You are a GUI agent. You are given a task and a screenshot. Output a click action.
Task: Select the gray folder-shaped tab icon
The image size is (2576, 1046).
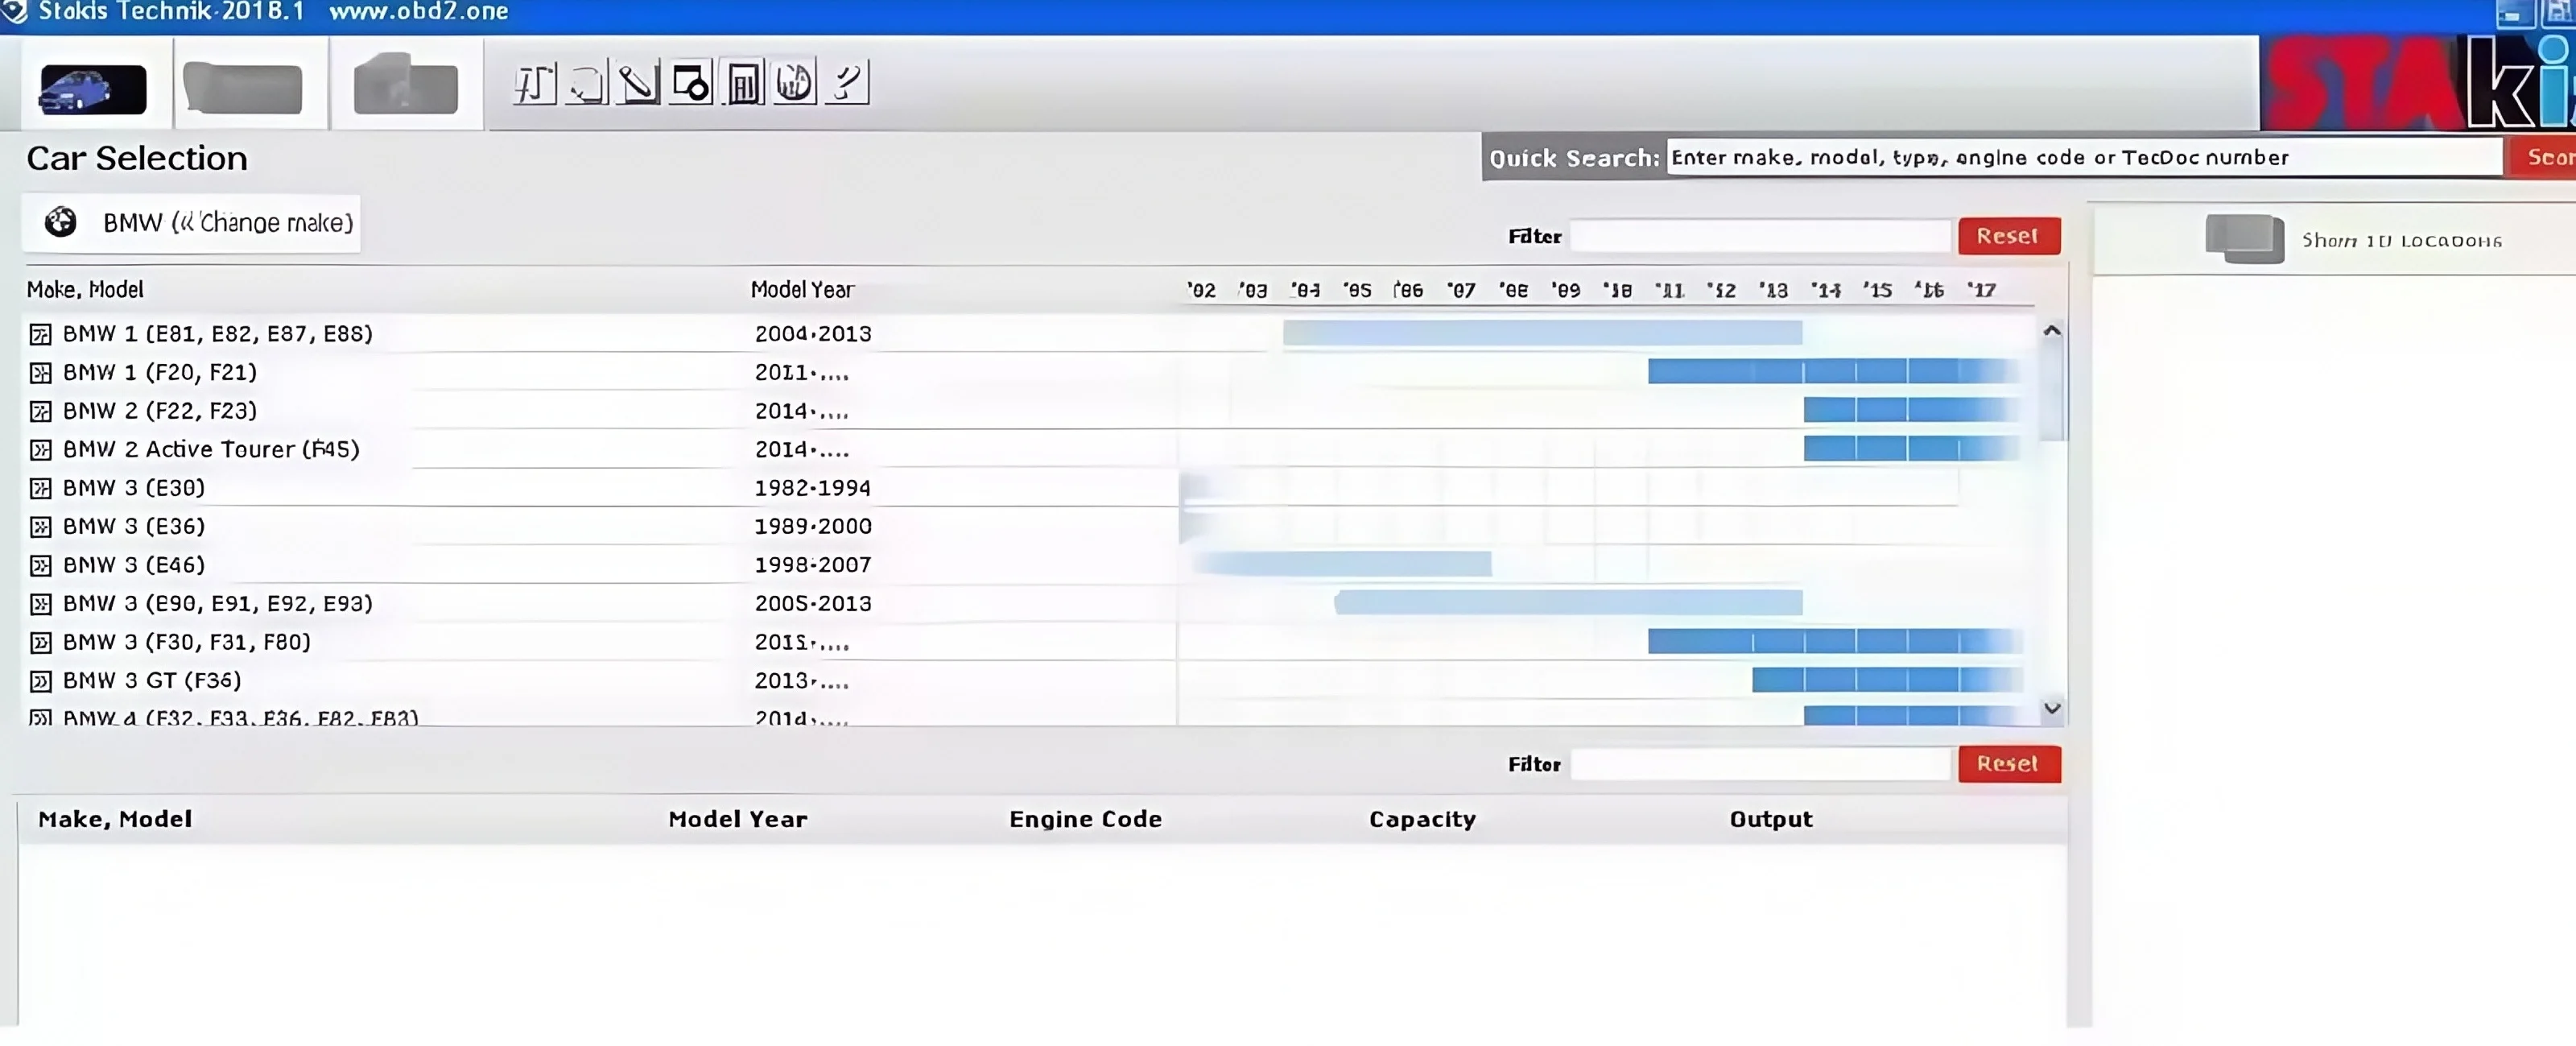[405, 84]
